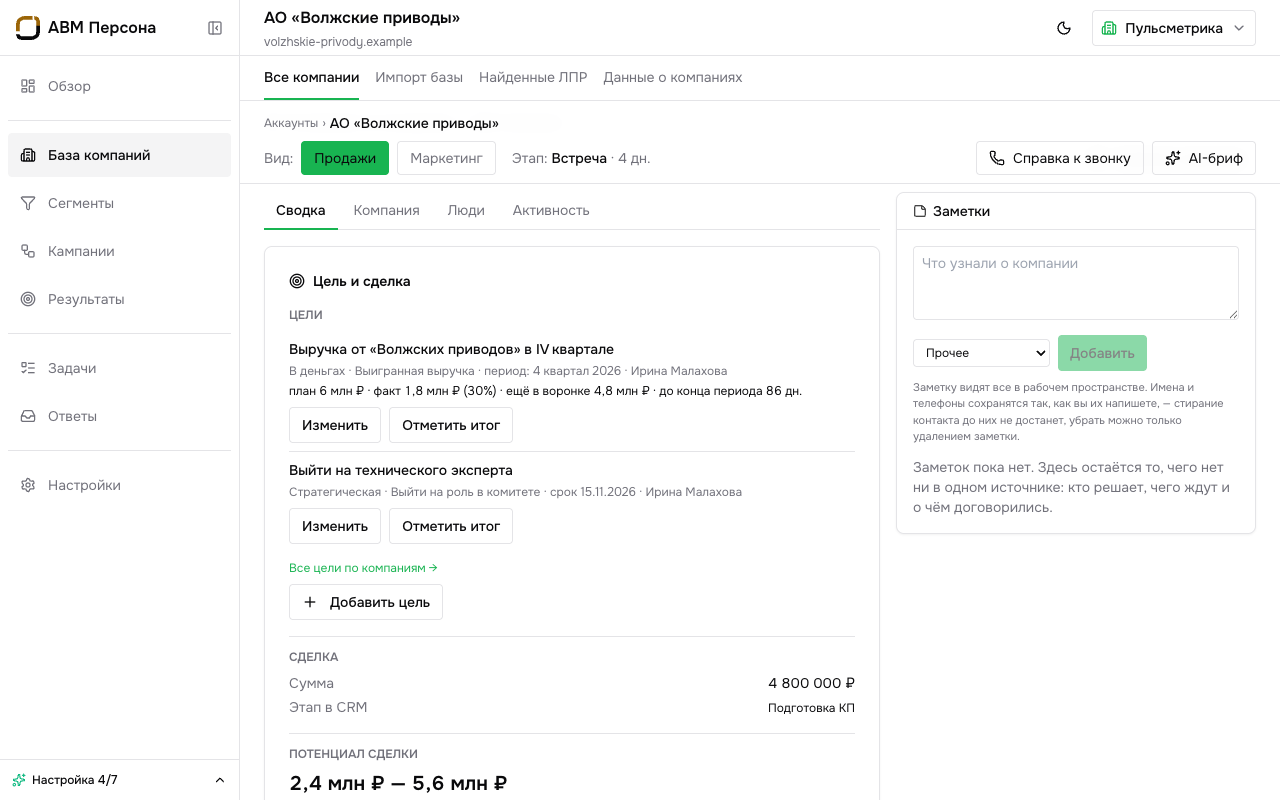Image resolution: width=1280 pixels, height=800 pixels.
Task: Click the Сегменты funnel icon
Action: 28,203
